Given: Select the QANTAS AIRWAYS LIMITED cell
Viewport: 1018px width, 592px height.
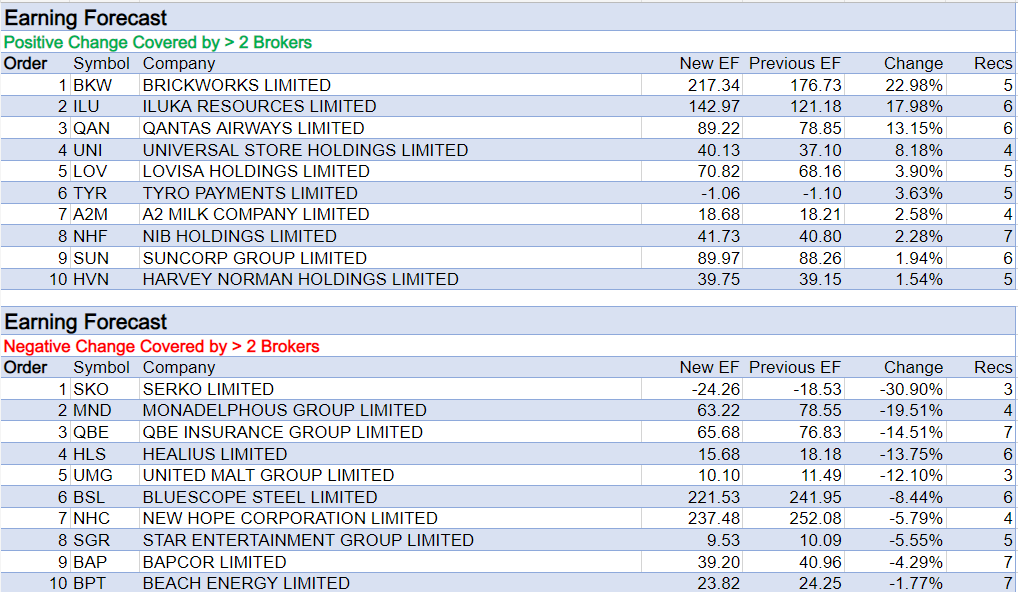Looking at the screenshot, I should click(x=253, y=128).
